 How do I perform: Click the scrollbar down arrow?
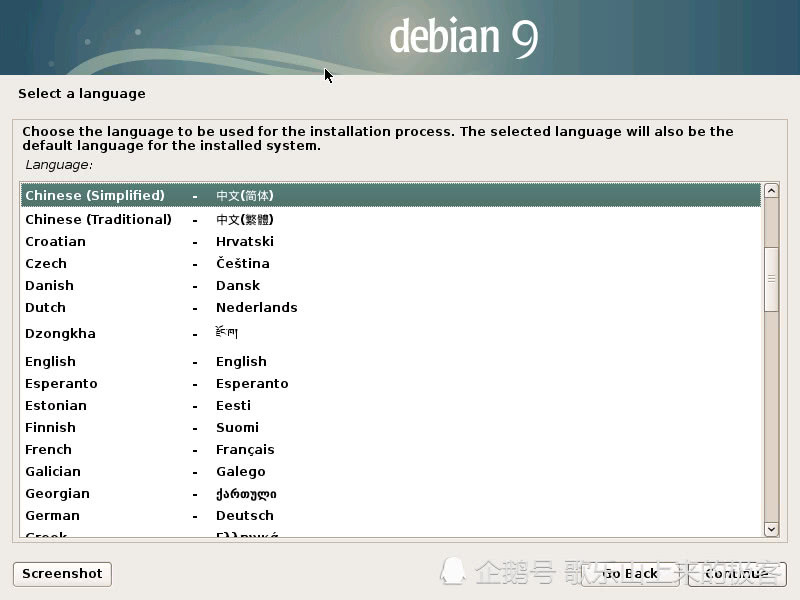[x=771, y=529]
